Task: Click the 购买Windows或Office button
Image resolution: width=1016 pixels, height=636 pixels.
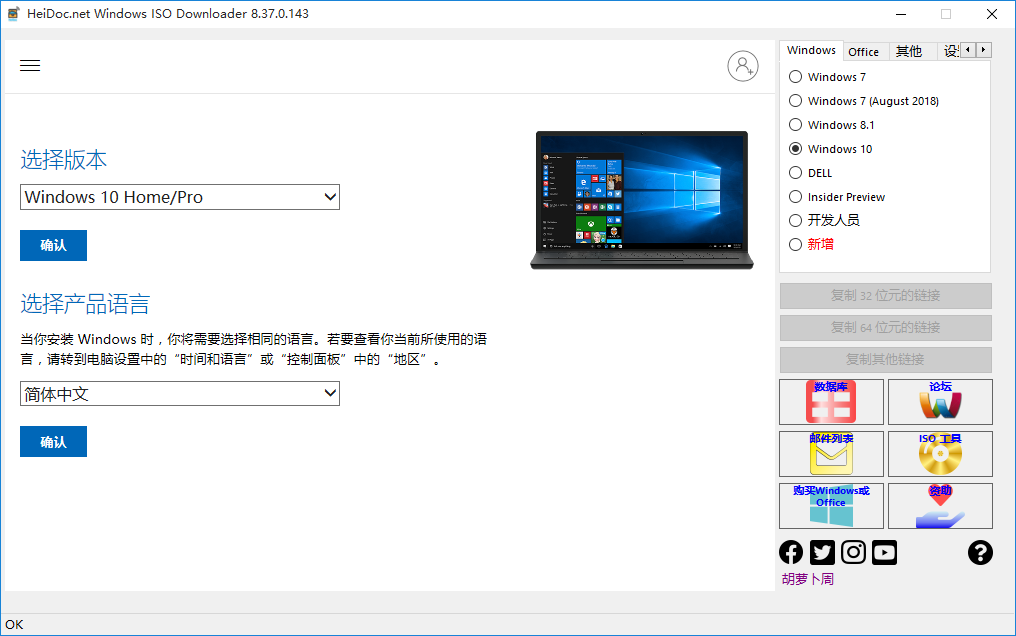Action: click(x=831, y=506)
